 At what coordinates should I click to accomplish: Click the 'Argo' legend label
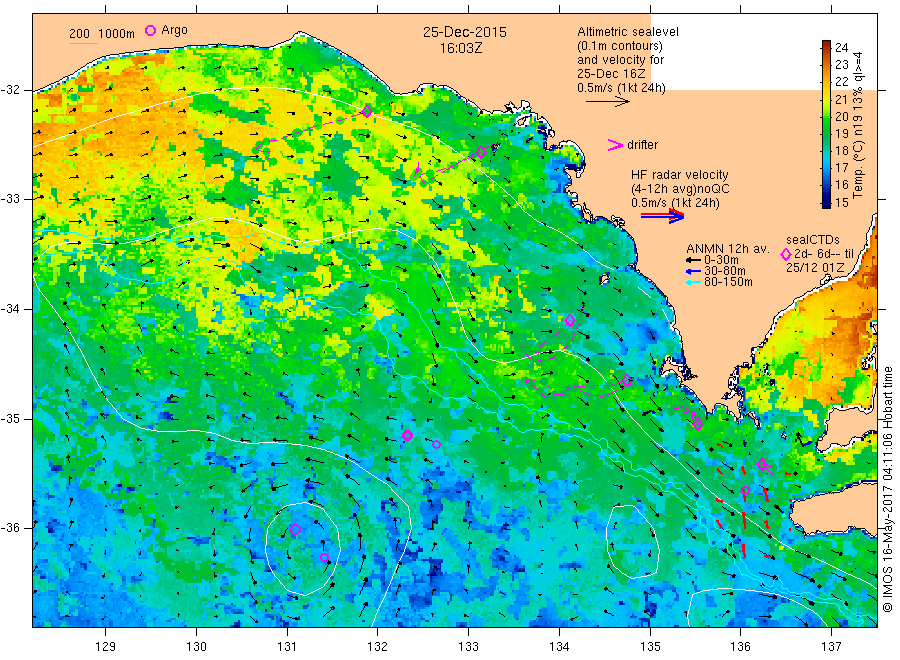click(x=174, y=30)
